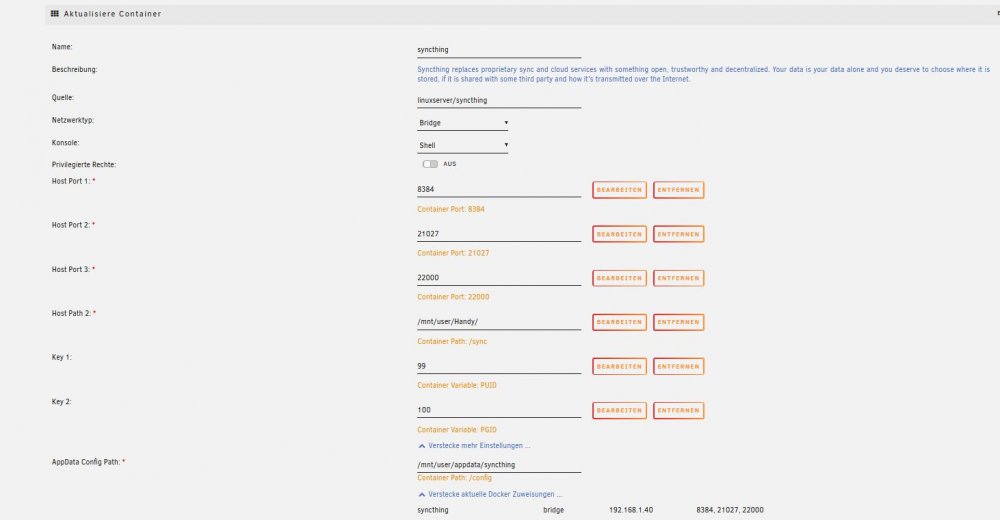Open the Konsole Shell dropdown
Viewport: 1000px width, 520px height.
[x=462, y=145]
